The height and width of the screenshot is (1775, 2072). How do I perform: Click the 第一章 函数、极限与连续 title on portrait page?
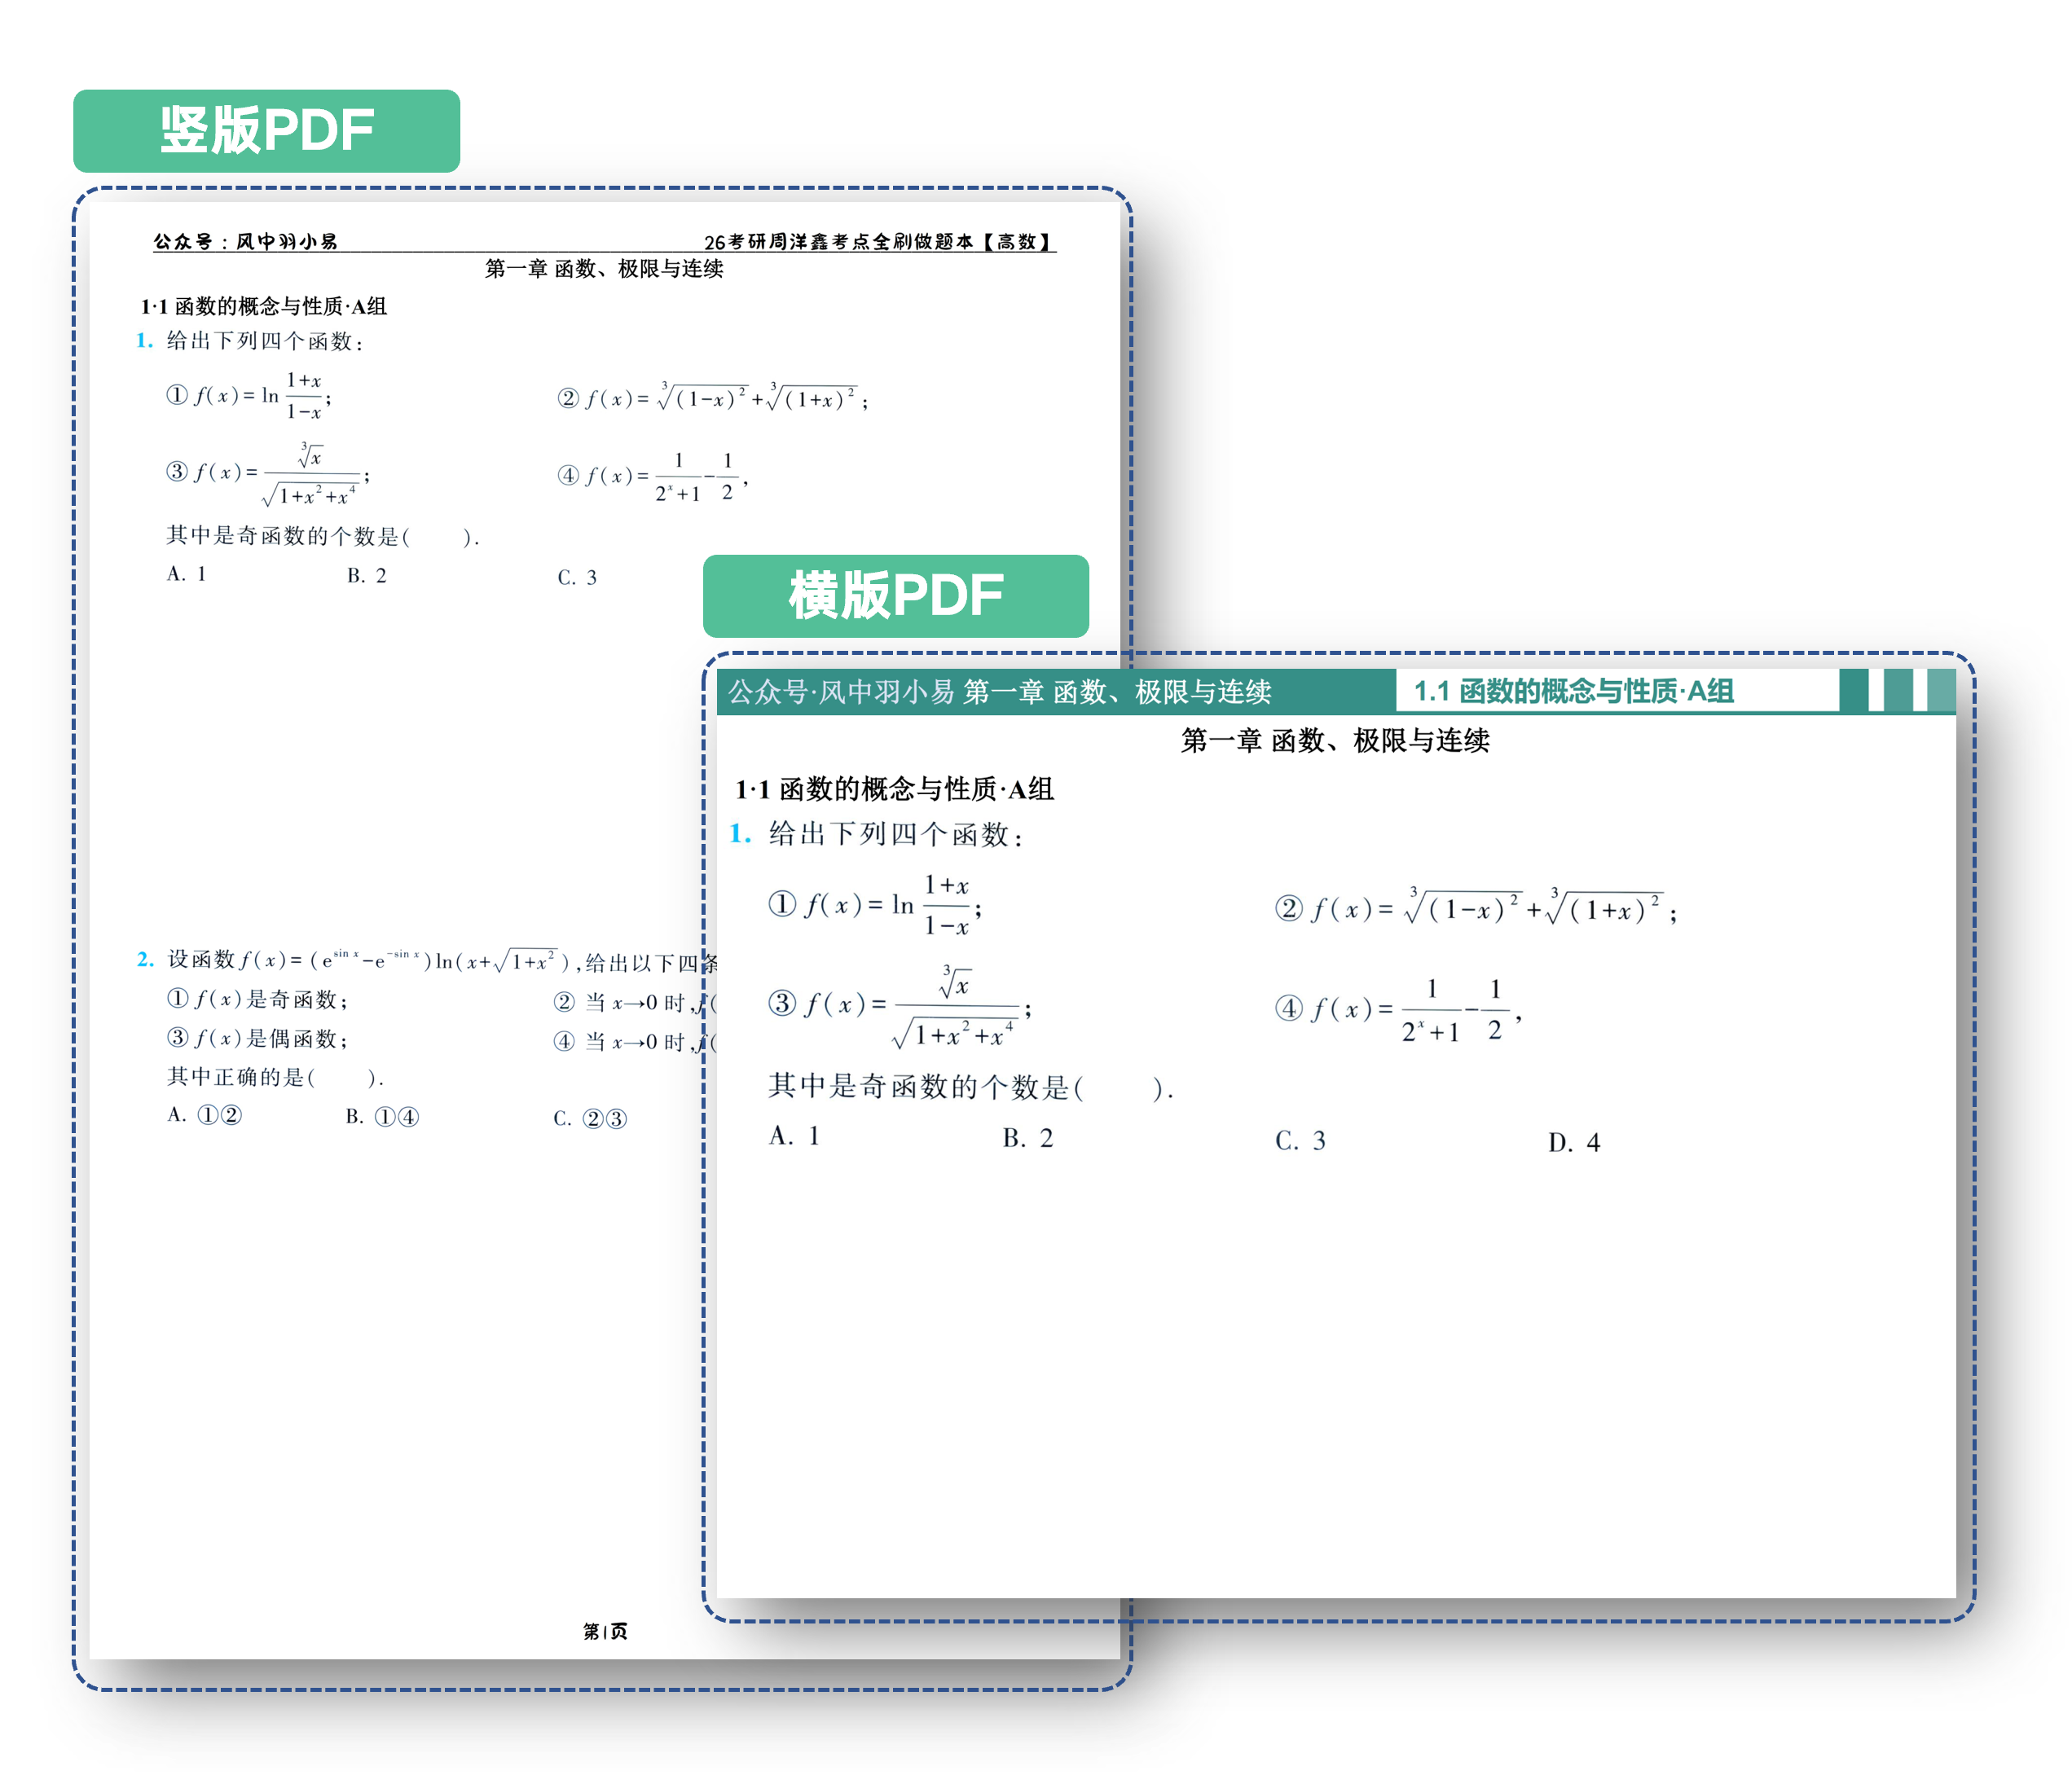coord(604,269)
